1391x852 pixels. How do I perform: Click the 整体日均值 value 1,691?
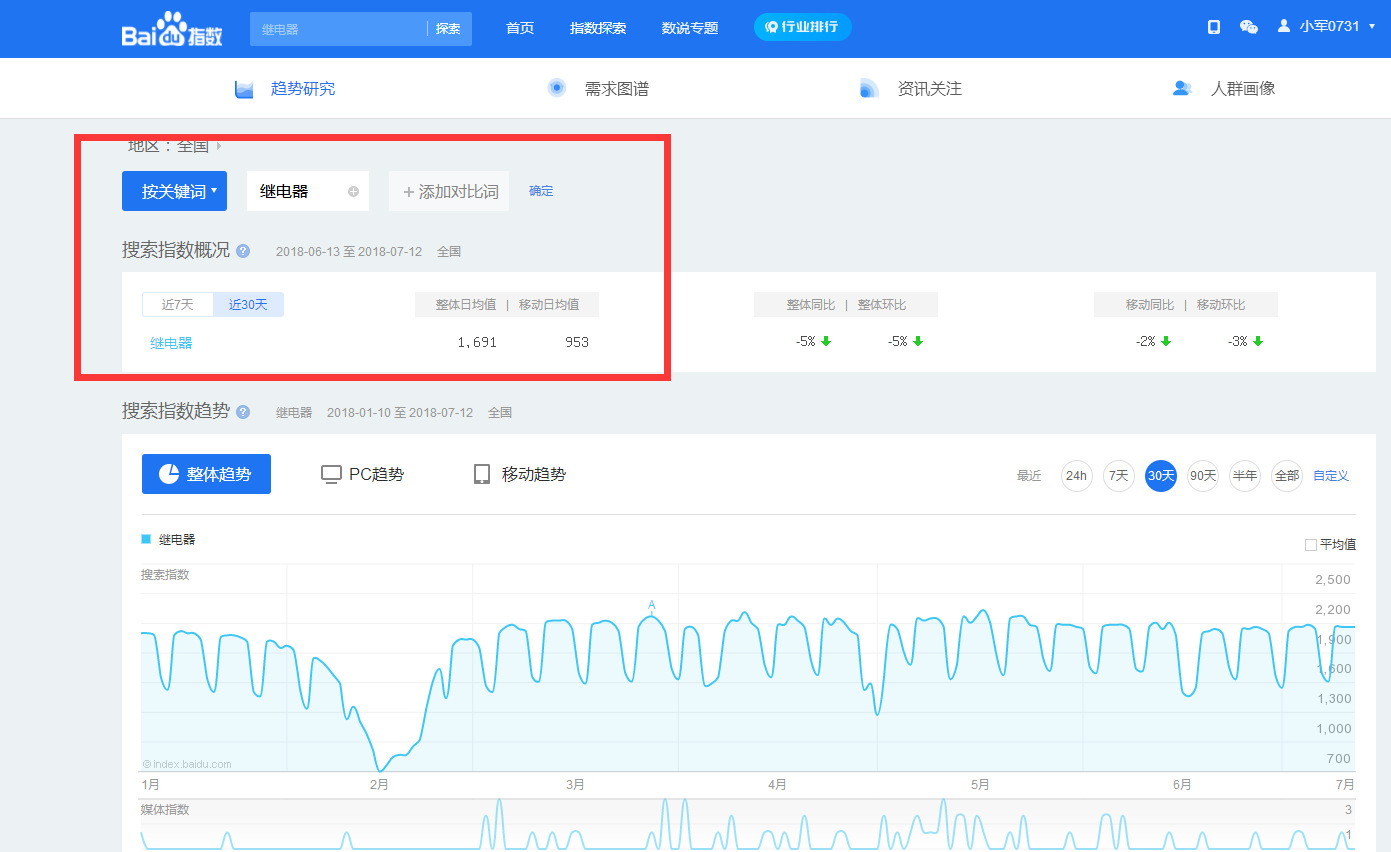477,342
